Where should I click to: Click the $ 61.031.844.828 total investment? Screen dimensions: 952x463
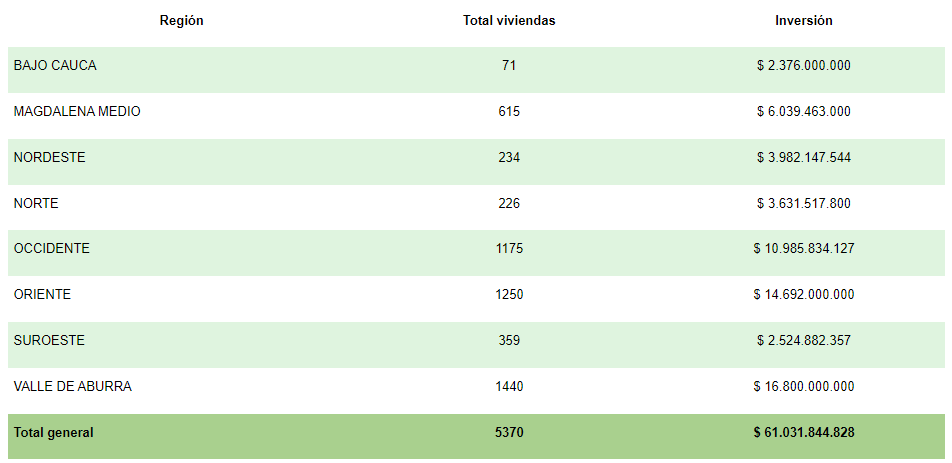click(x=804, y=433)
